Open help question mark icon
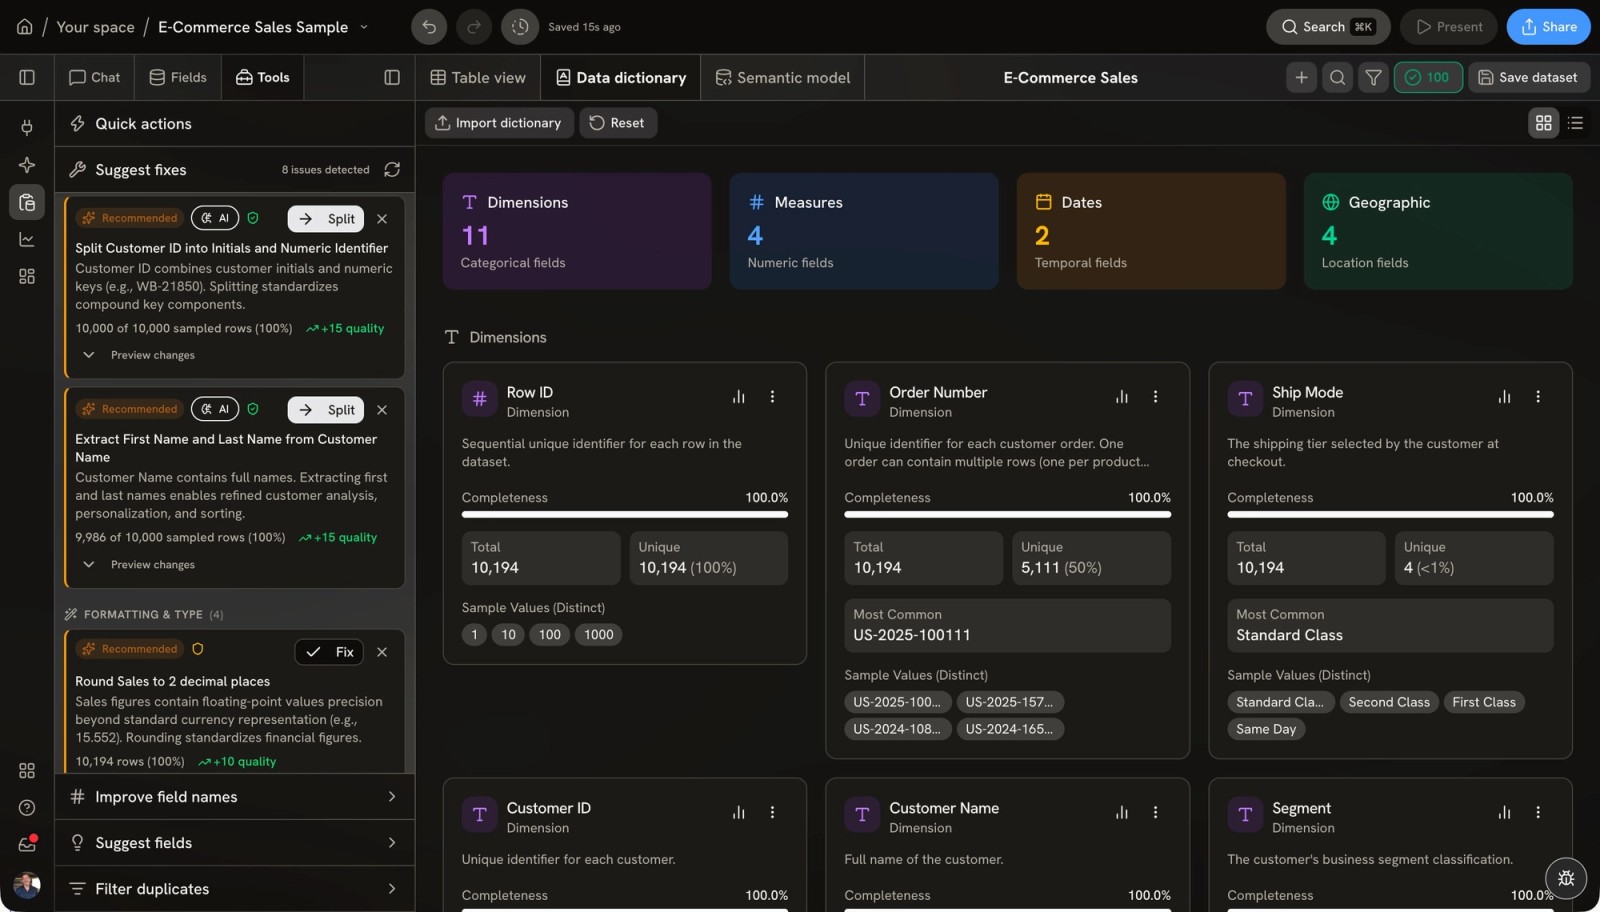This screenshot has width=1600, height=912. pyautogui.click(x=27, y=808)
